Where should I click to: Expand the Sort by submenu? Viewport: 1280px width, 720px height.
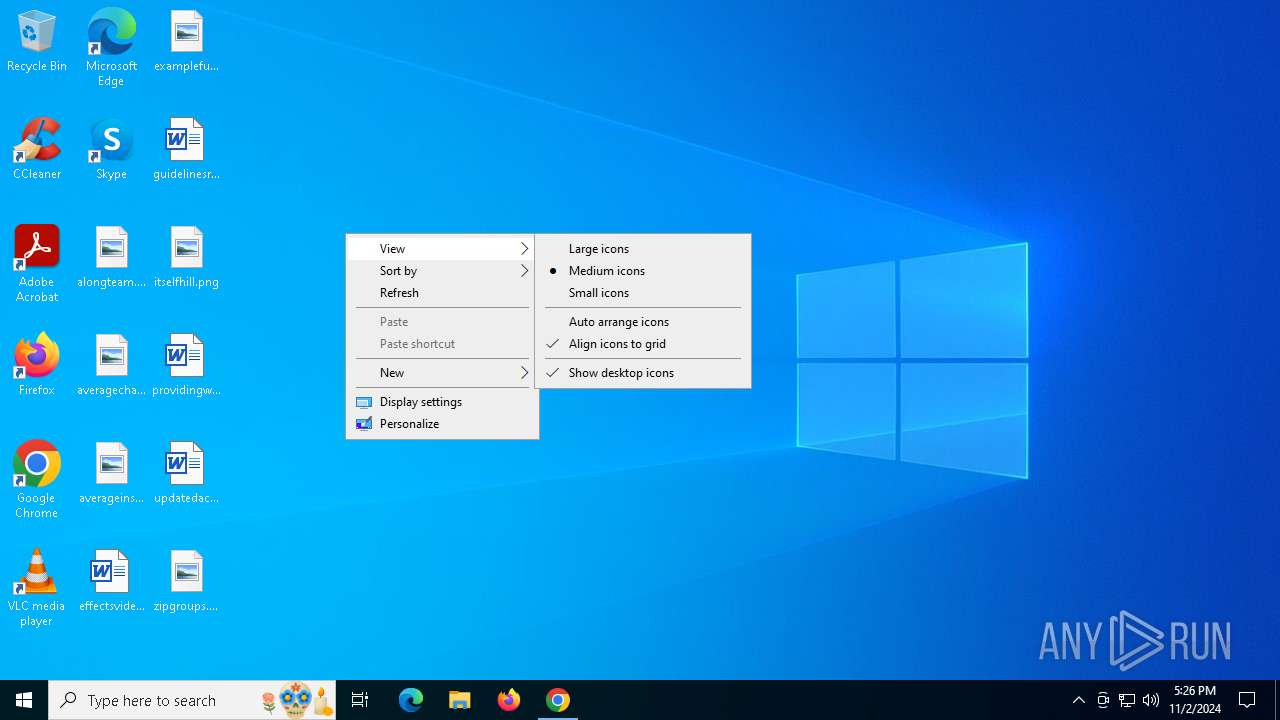coord(442,271)
